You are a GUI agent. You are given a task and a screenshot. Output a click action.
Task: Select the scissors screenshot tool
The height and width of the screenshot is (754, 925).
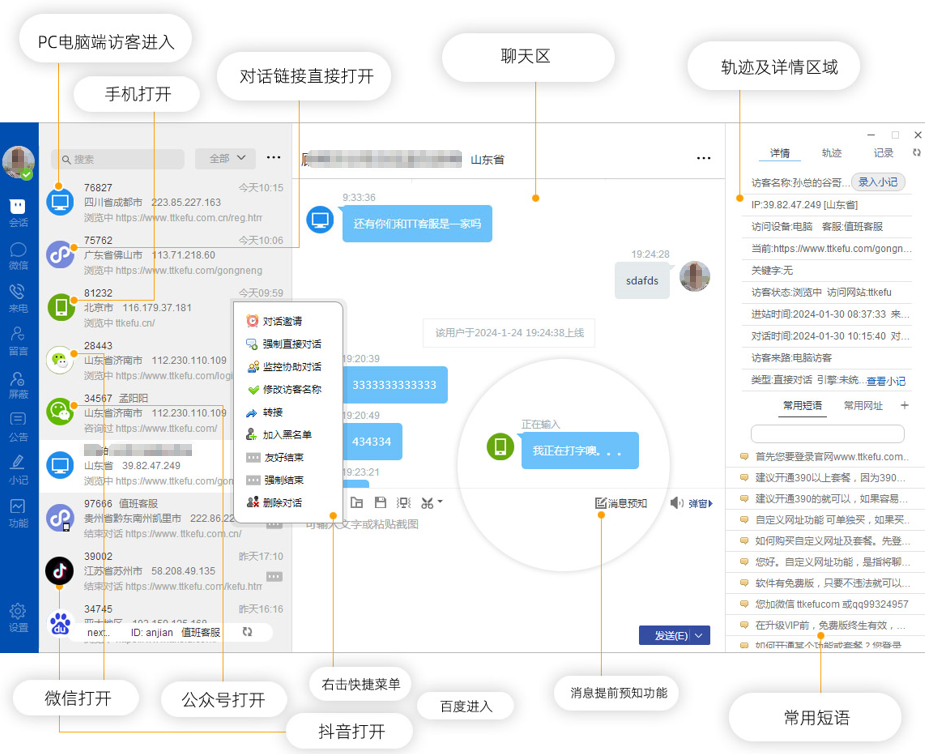coord(426,503)
